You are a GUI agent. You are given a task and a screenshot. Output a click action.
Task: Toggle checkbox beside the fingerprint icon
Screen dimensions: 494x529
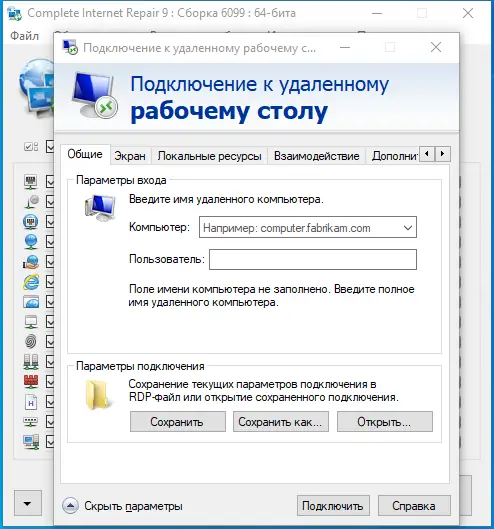click(x=50, y=341)
